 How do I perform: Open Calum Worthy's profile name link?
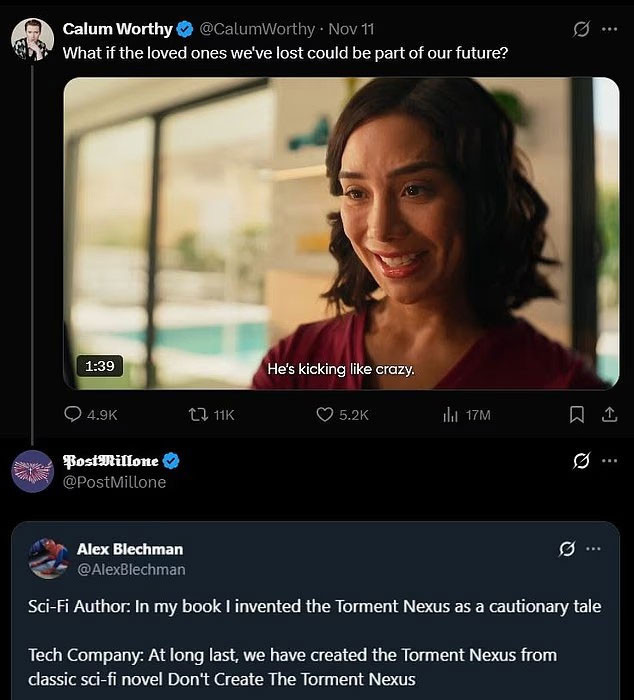[115, 29]
